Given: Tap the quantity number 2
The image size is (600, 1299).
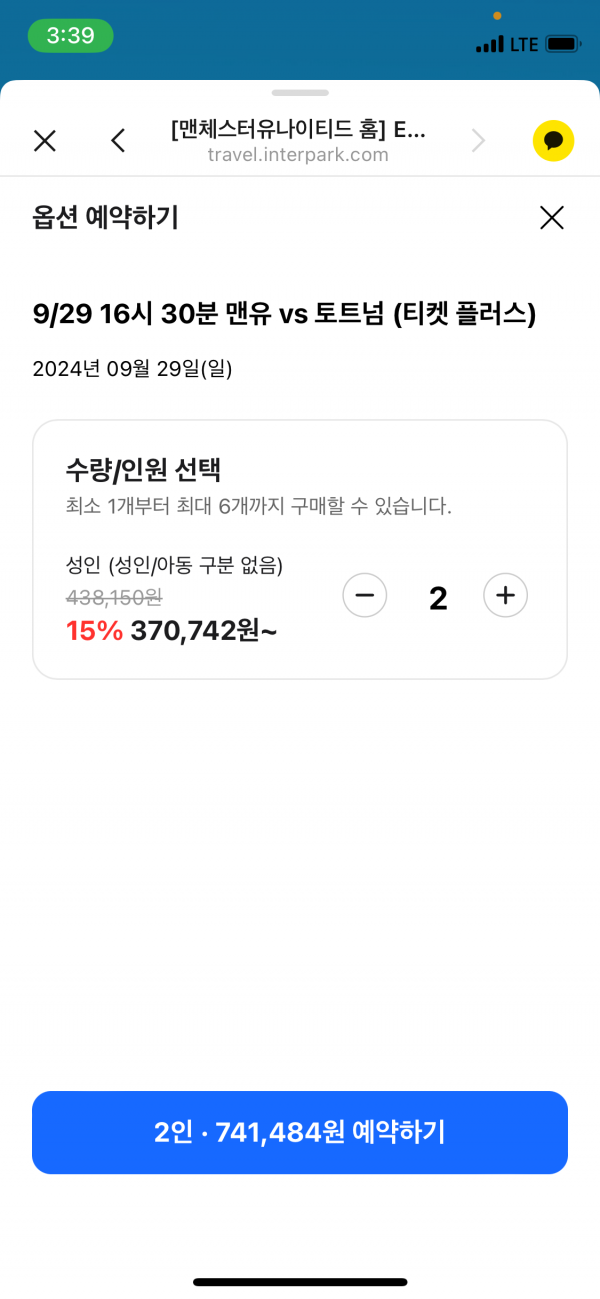Looking at the screenshot, I should tap(438, 598).
